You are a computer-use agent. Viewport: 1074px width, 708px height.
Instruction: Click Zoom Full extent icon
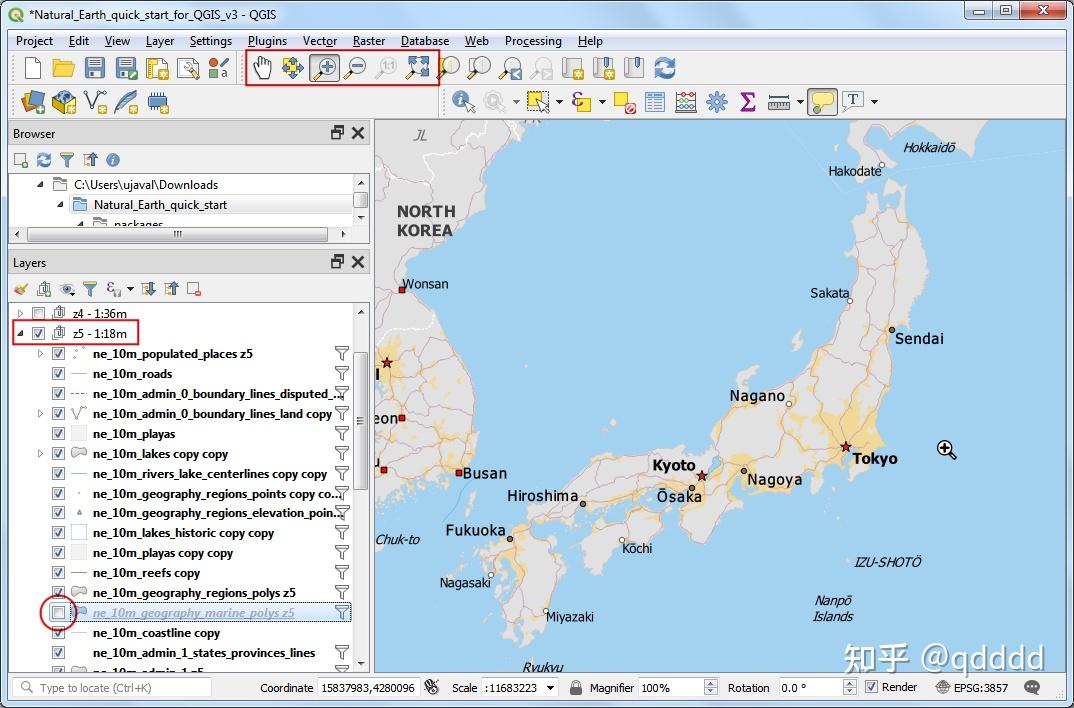click(419, 67)
